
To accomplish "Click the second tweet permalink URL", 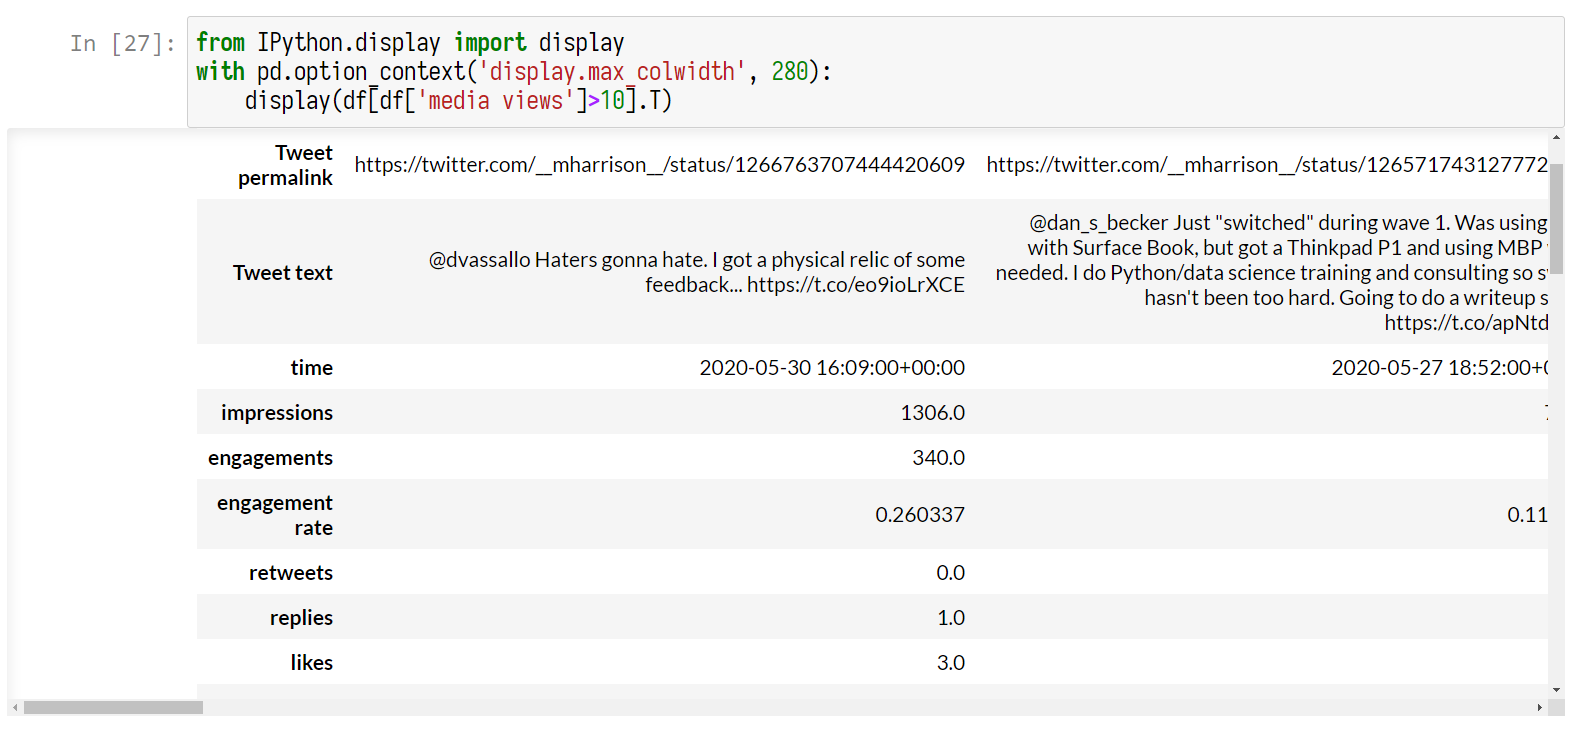I will 1266,165.
